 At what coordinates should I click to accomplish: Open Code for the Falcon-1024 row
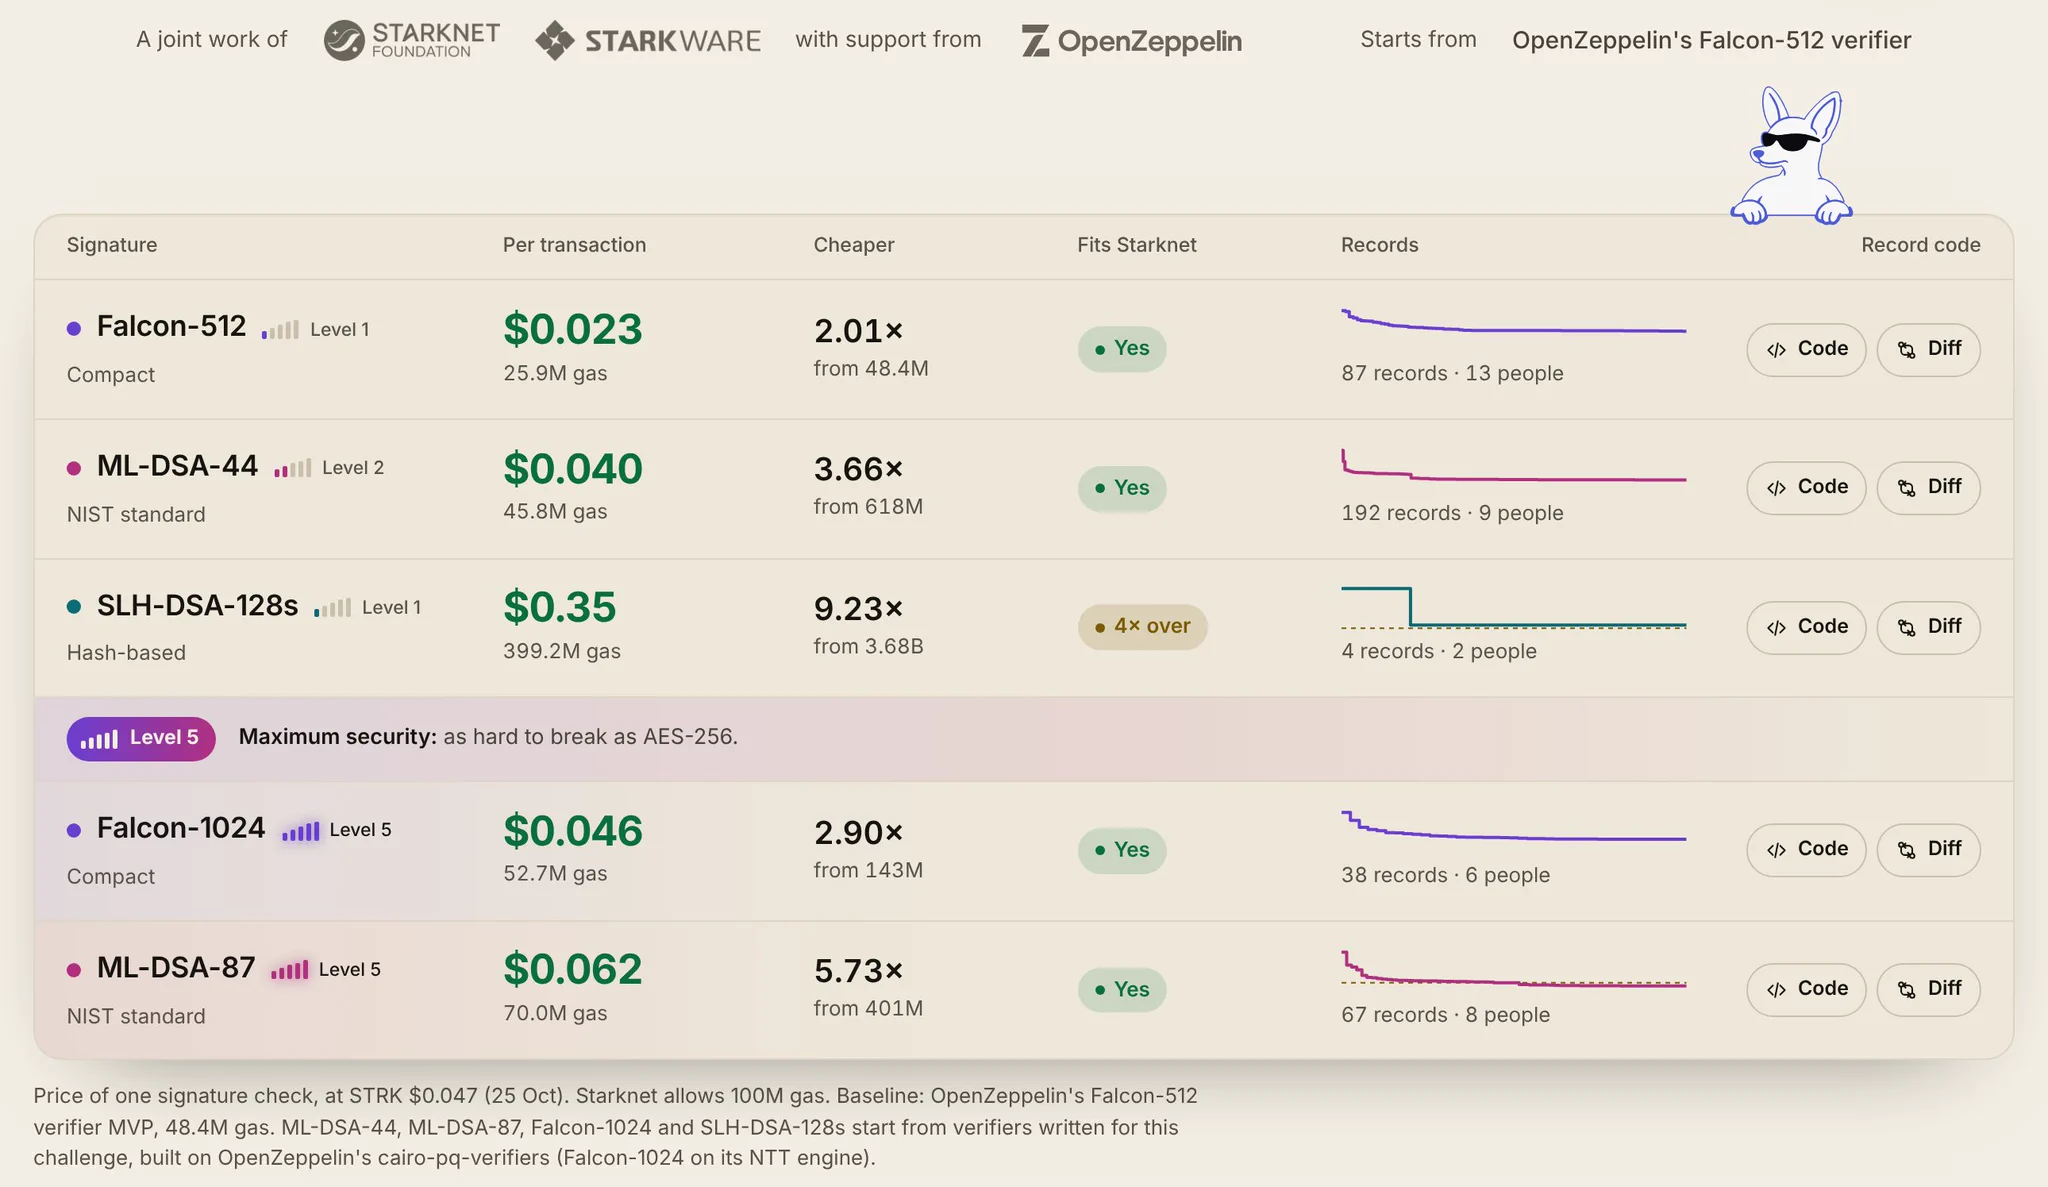pos(1806,849)
